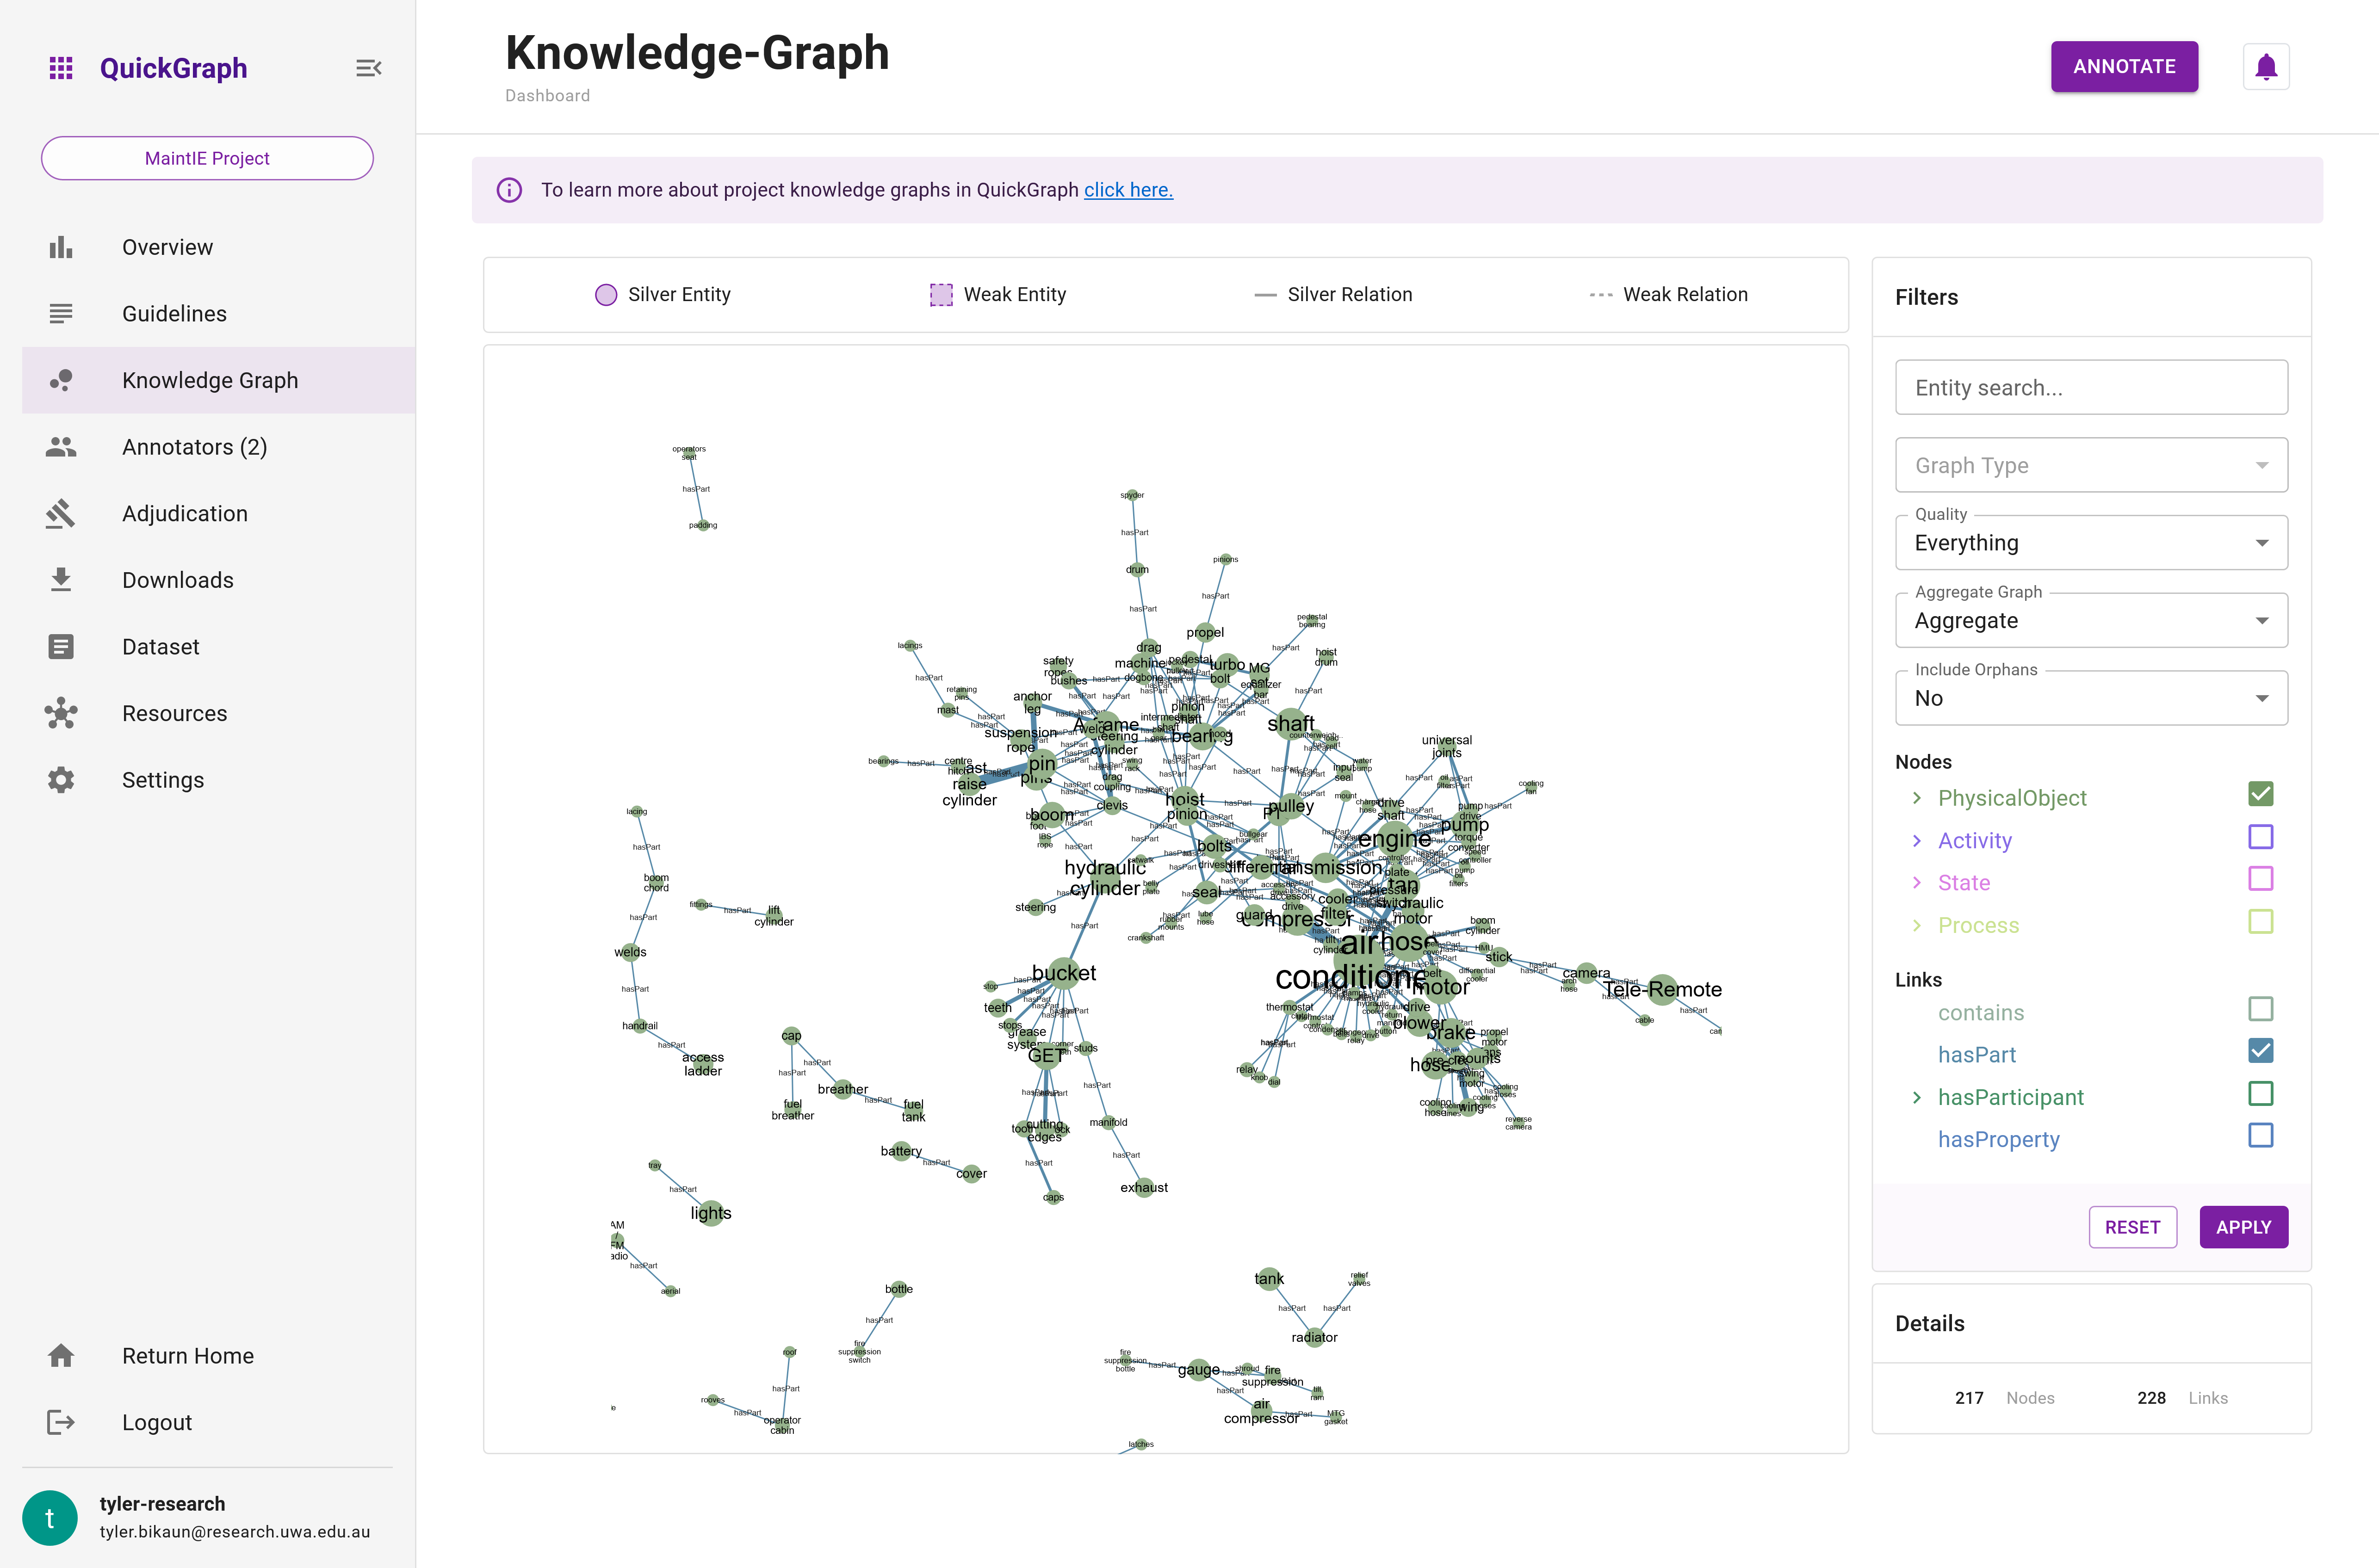Open the Graph Type dropdown
This screenshot has width=2379, height=1568.
click(2091, 465)
